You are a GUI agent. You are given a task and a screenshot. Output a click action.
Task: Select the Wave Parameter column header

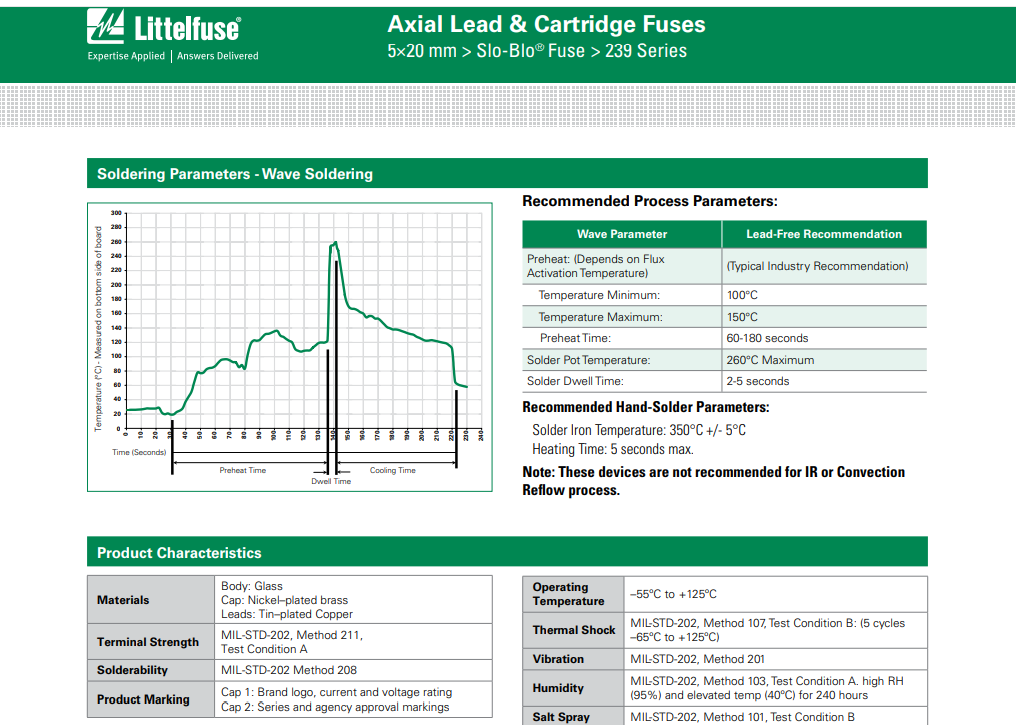[622, 234]
